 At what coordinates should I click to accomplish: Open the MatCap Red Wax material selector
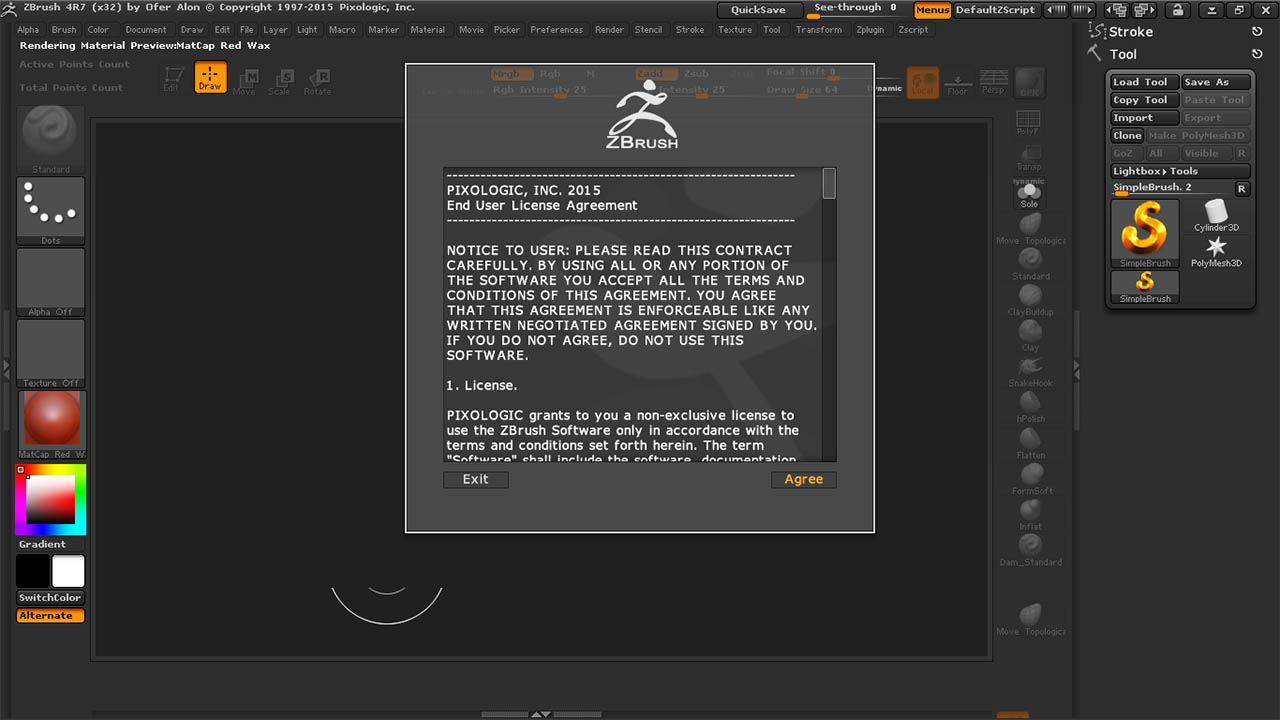click(x=51, y=425)
